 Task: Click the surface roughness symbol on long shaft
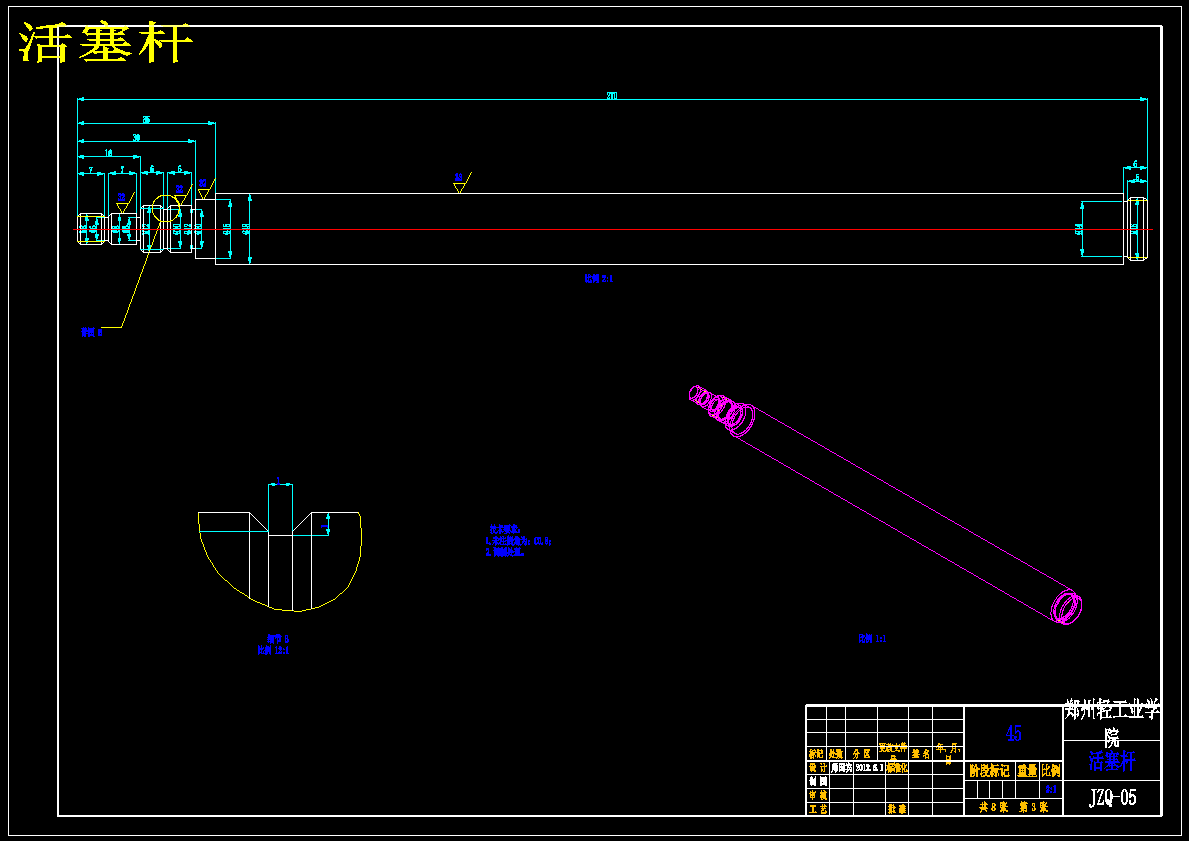(x=461, y=182)
